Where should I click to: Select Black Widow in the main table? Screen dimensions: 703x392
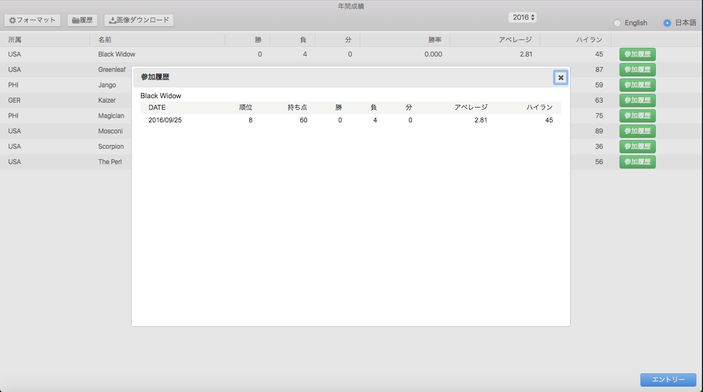117,54
